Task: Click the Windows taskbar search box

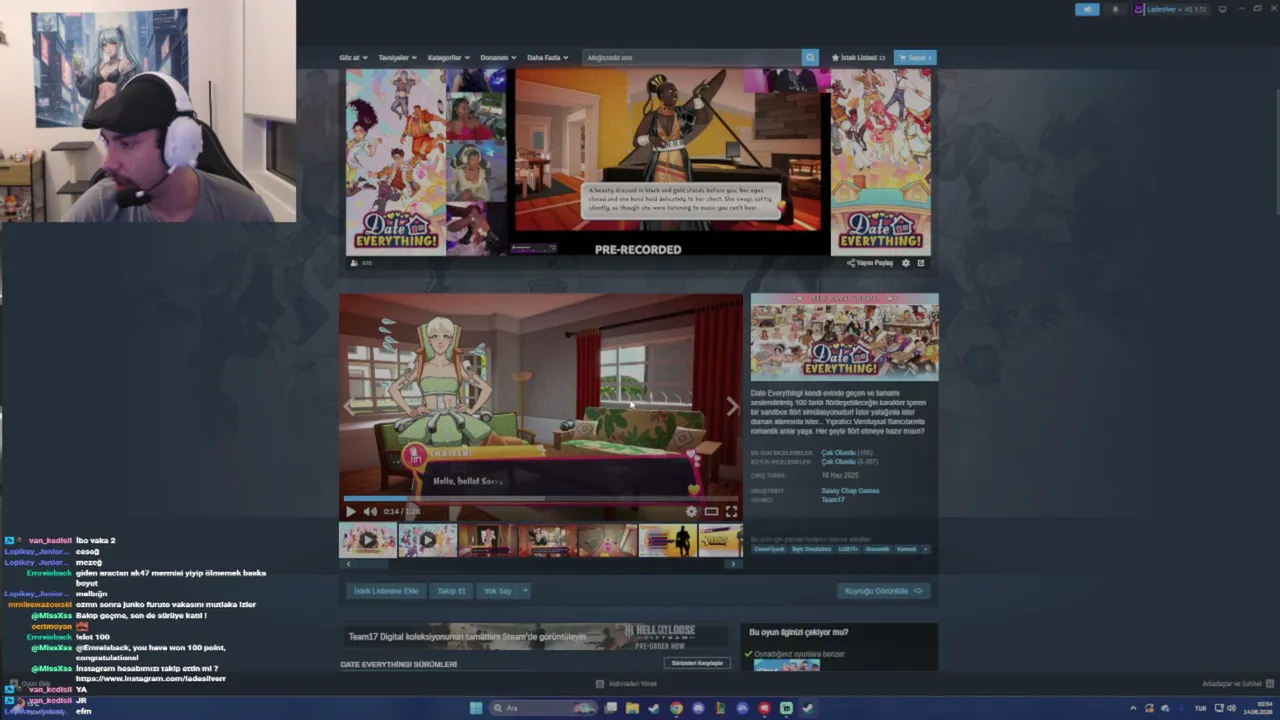Action: (543, 708)
